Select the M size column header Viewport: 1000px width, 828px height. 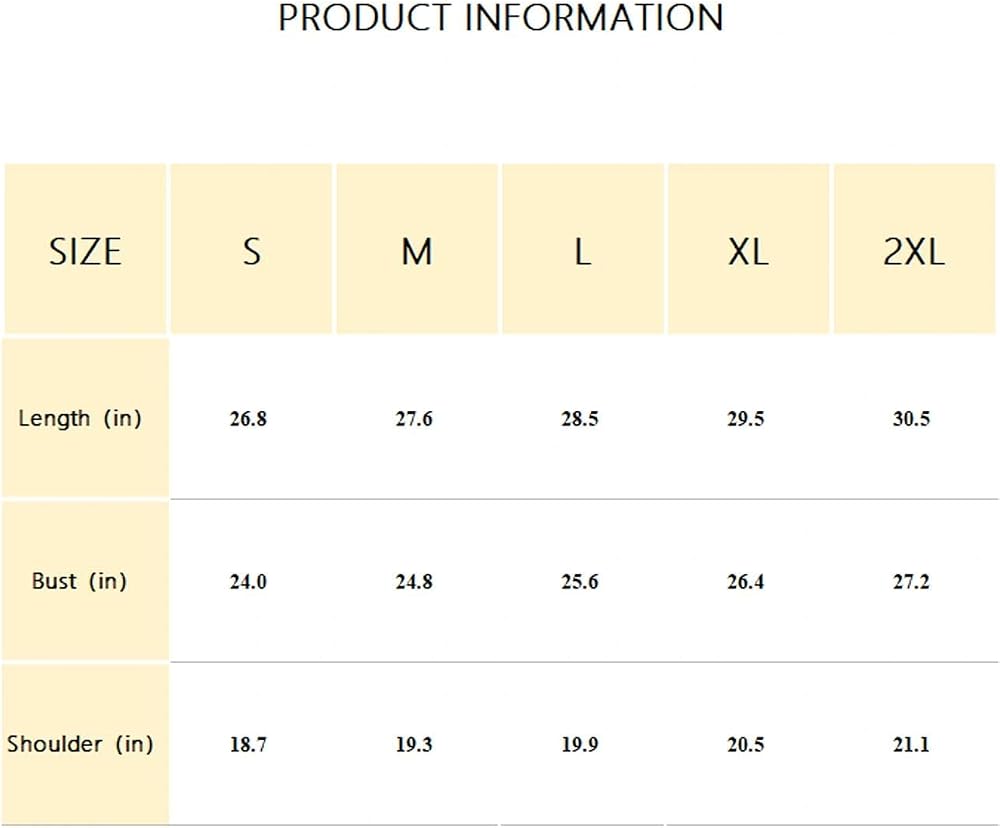(417, 249)
